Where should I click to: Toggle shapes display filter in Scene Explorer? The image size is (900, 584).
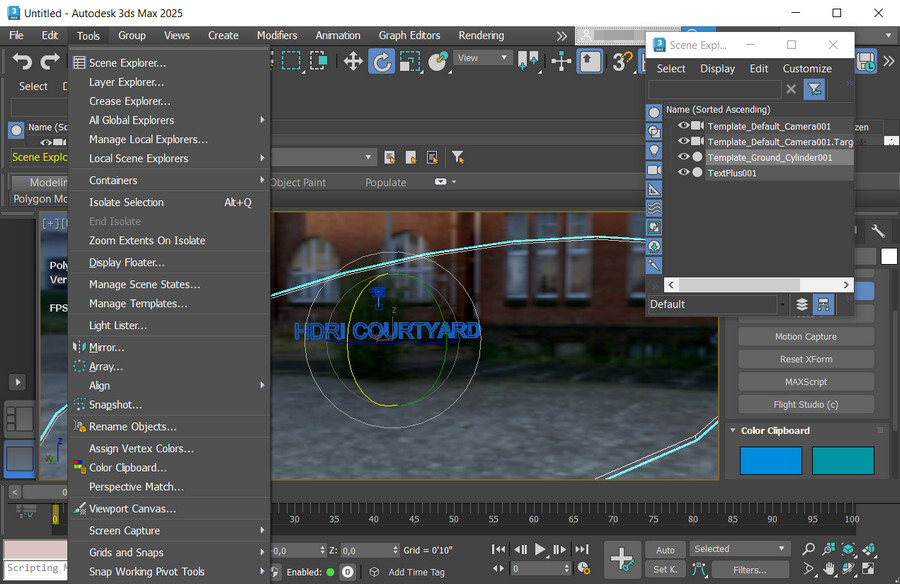(654, 132)
